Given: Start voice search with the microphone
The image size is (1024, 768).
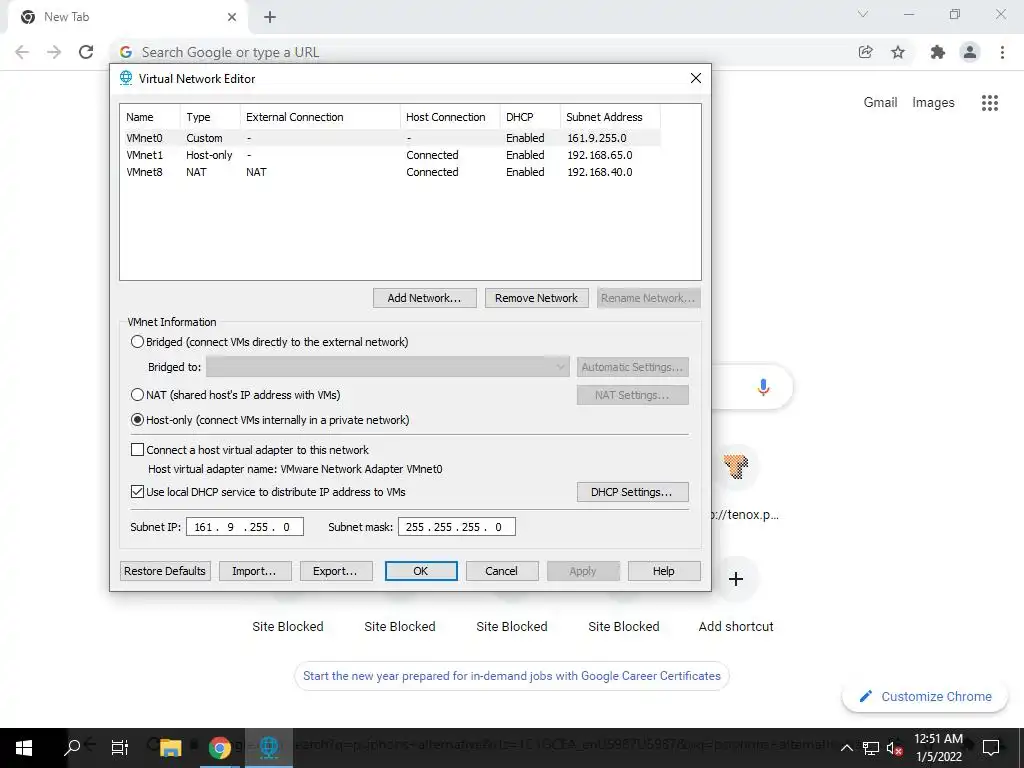Looking at the screenshot, I should (763, 387).
